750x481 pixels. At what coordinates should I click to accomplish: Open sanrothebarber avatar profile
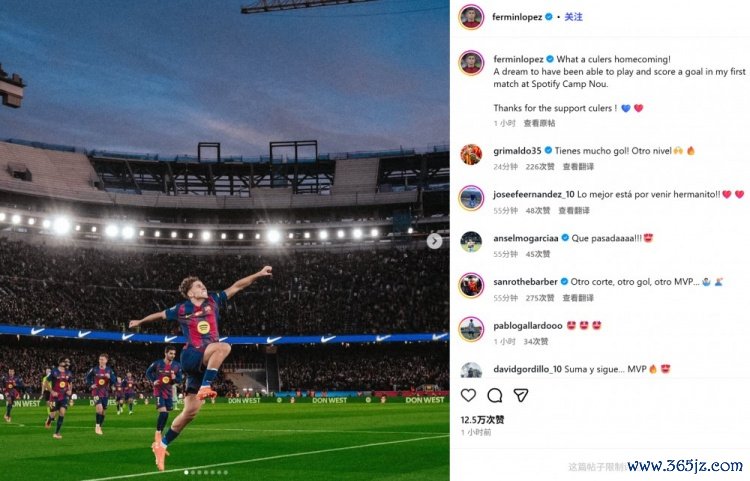[x=471, y=285]
